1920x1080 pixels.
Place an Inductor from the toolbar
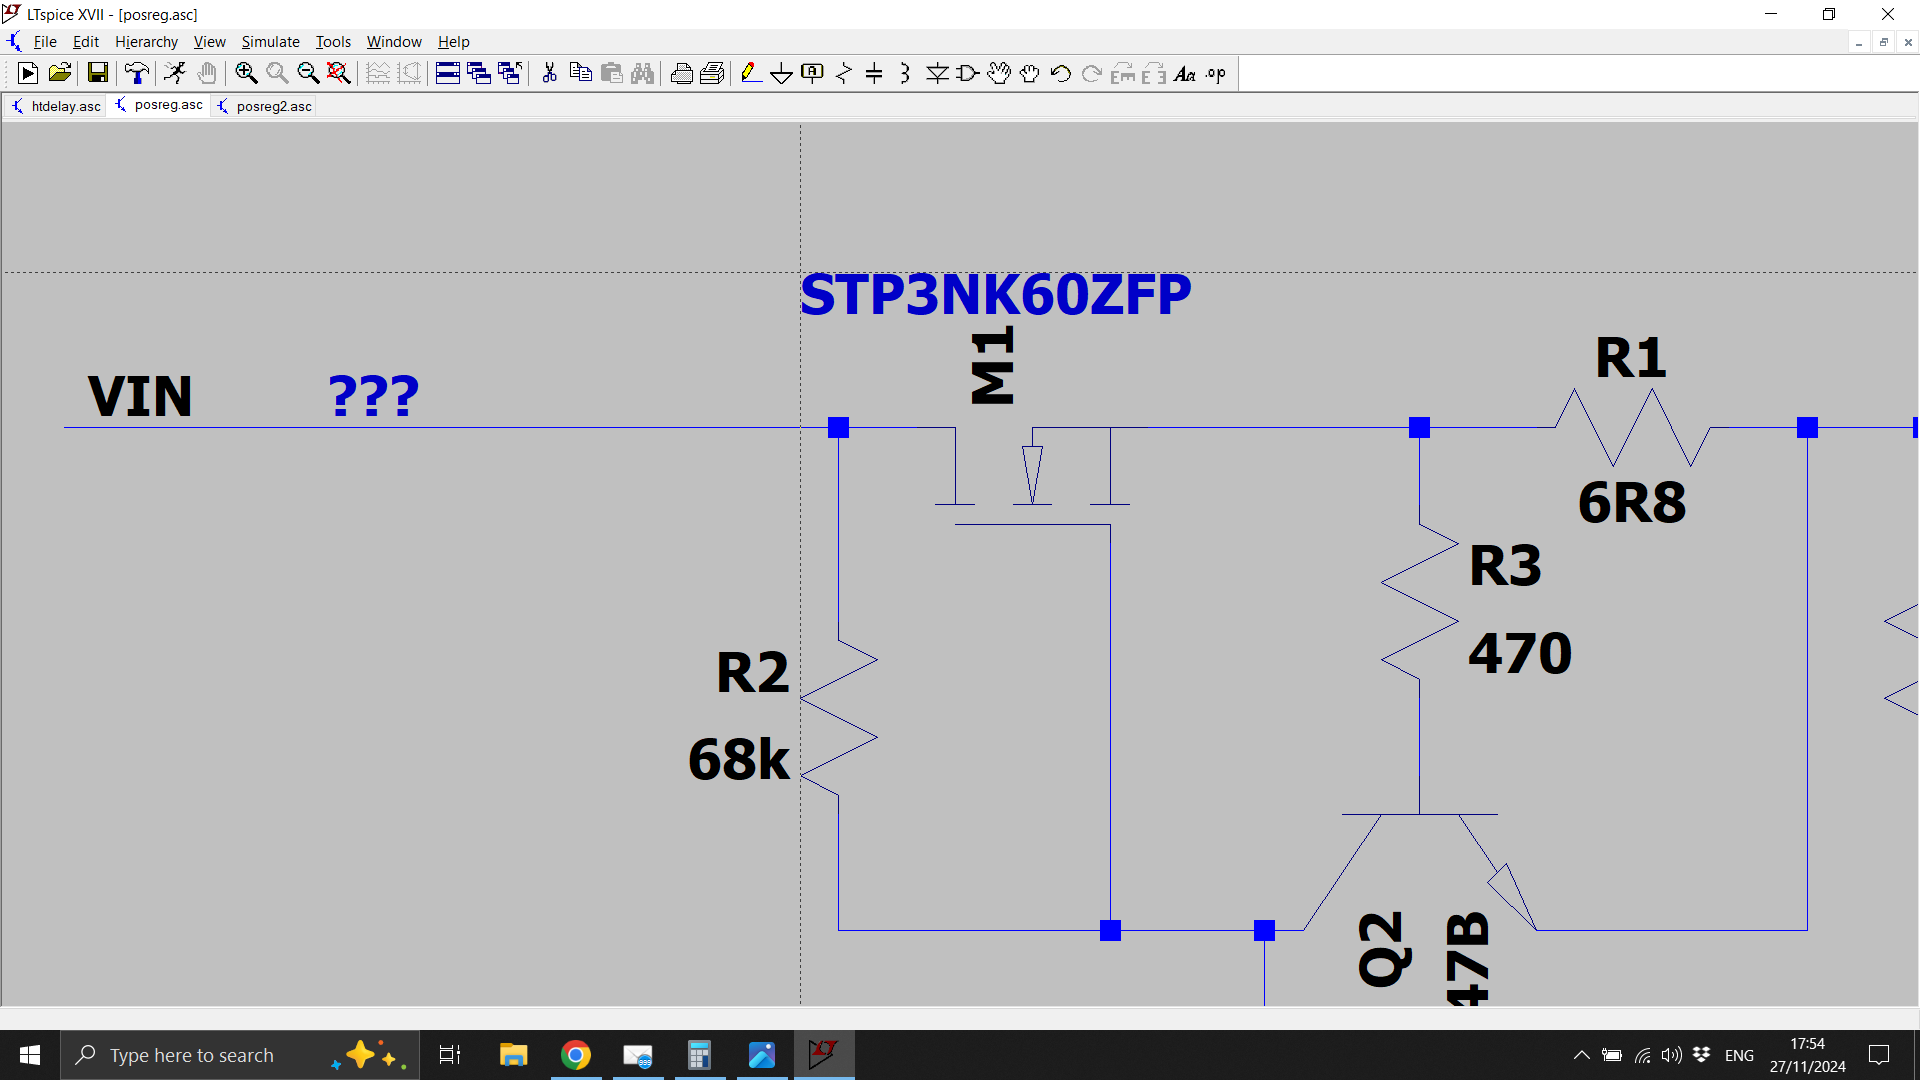point(906,73)
